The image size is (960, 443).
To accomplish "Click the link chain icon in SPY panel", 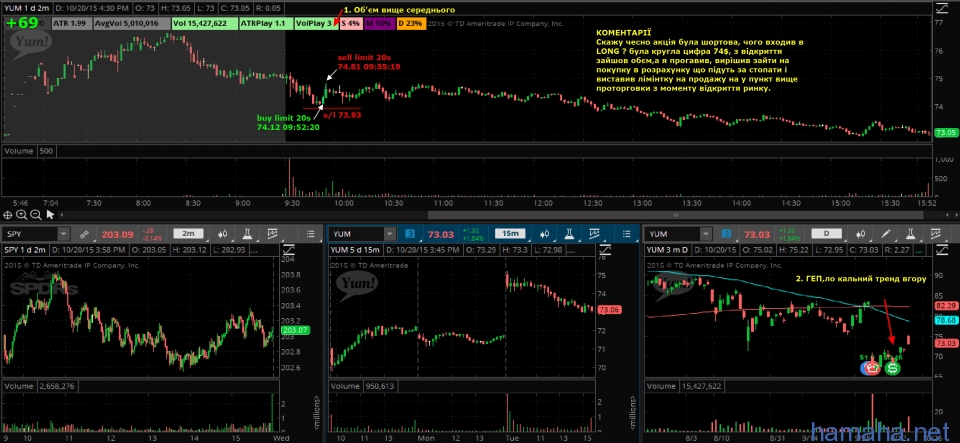I will 85,234.
